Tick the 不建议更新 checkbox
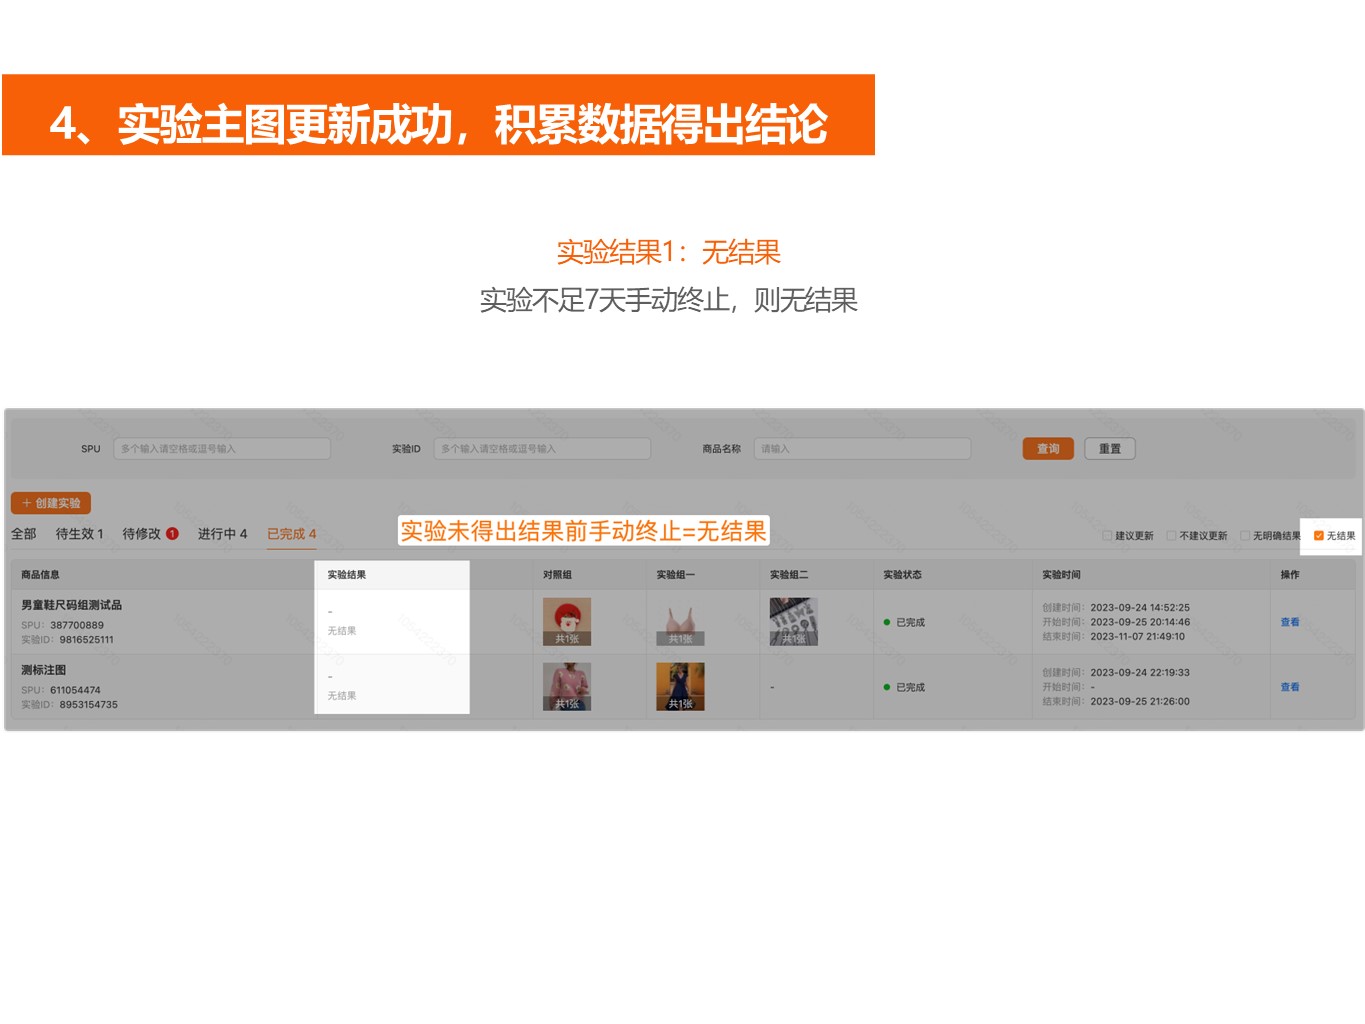 [1171, 536]
